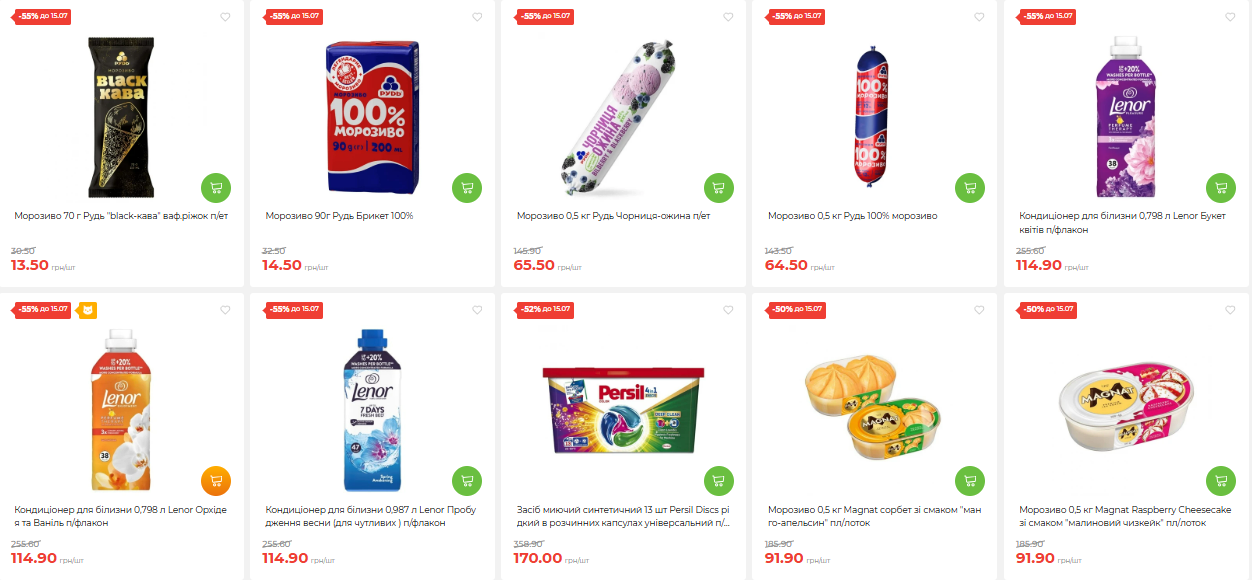
Task: Add Black-кава ice cream cone to cart
Action: coord(216,187)
